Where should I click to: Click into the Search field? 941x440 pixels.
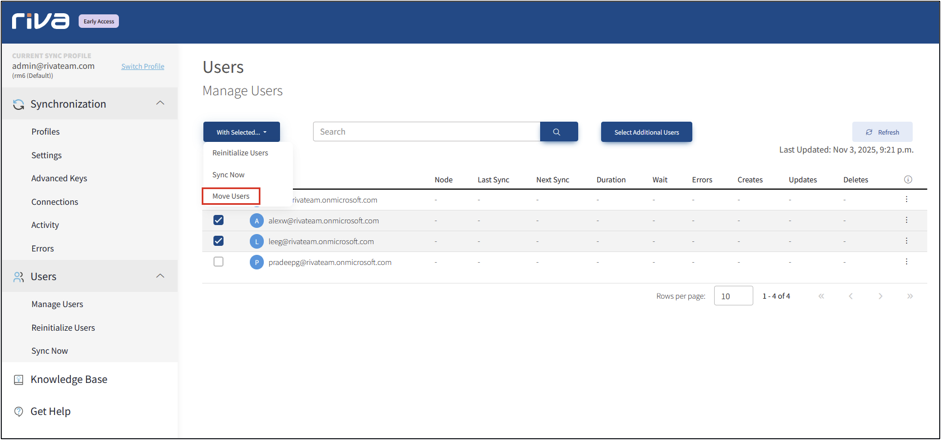427,132
